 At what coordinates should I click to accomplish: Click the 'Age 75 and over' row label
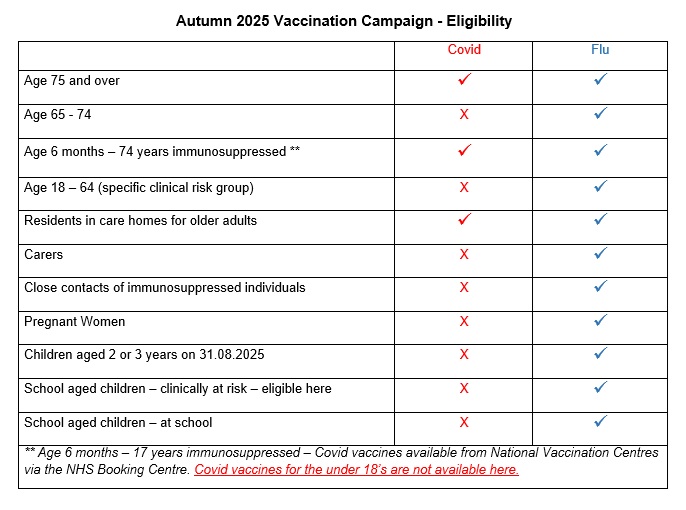tap(72, 80)
